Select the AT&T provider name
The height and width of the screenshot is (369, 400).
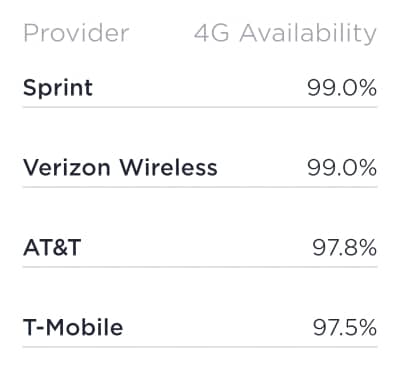52,247
